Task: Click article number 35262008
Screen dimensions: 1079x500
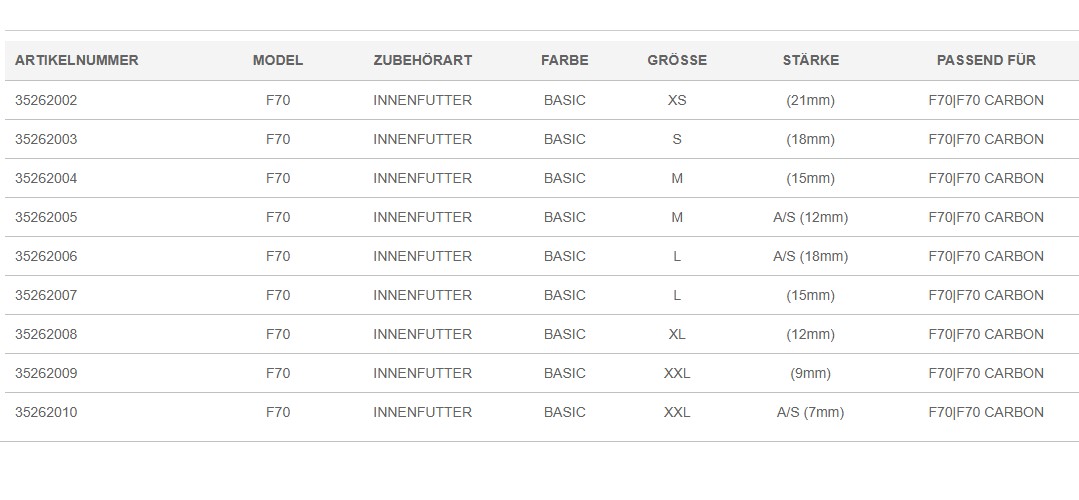Action: pyautogui.click(x=46, y=334)
